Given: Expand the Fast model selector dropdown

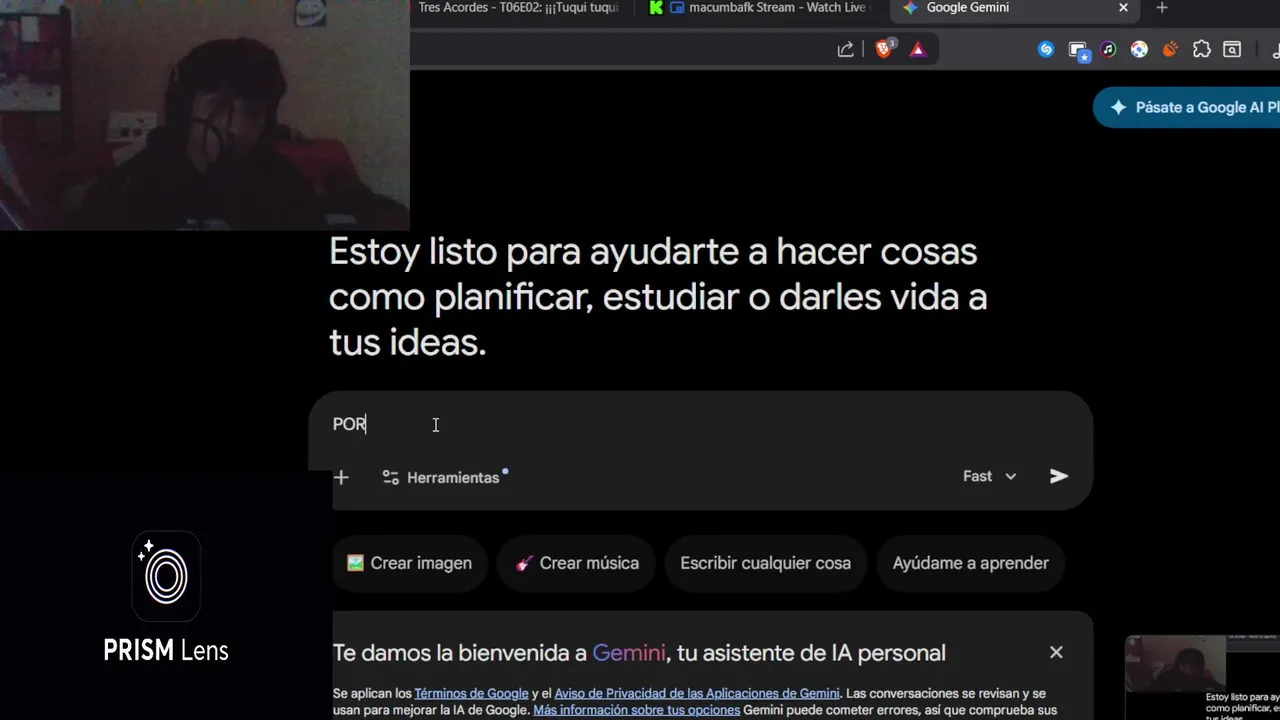Looking at the screenshot, I should [990, 476].
